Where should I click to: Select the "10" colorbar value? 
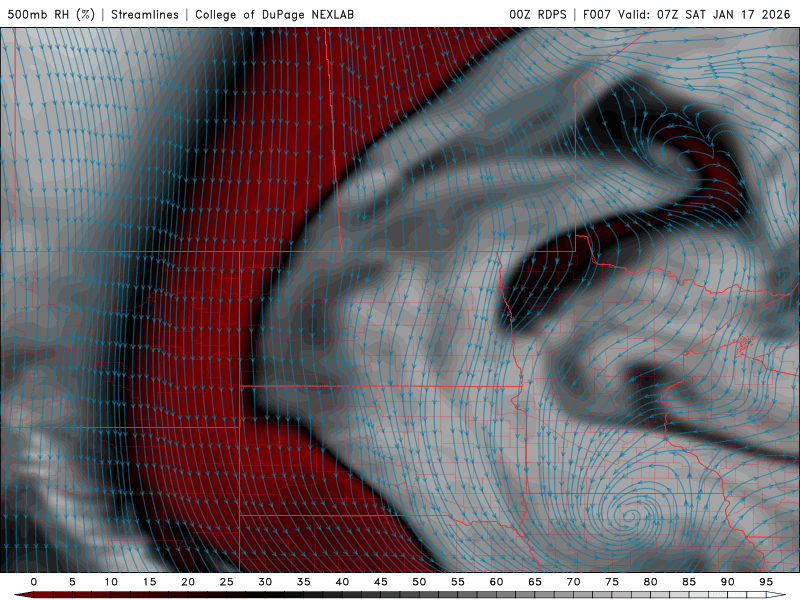111,582
